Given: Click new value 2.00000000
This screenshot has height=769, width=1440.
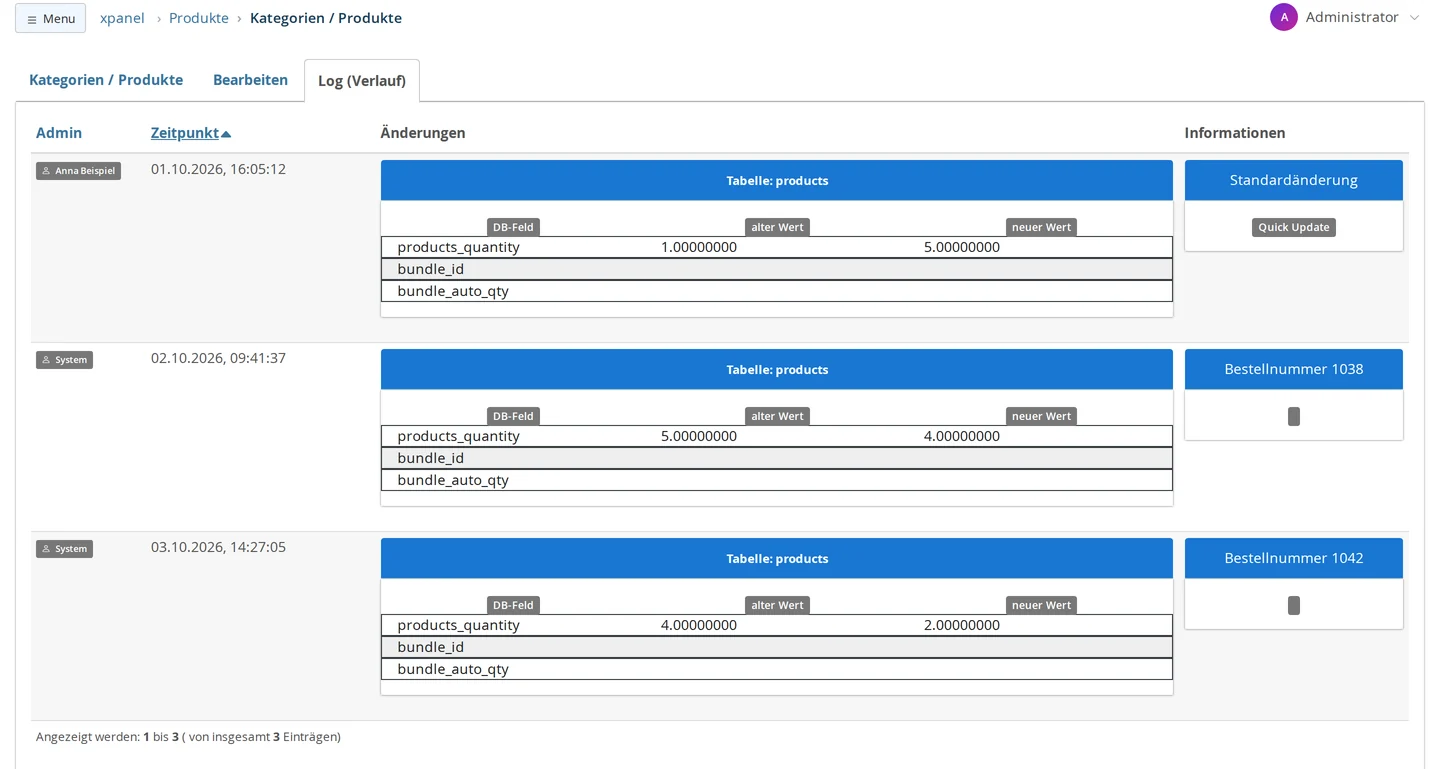Looking at the screenshot, I should point(962,625).
